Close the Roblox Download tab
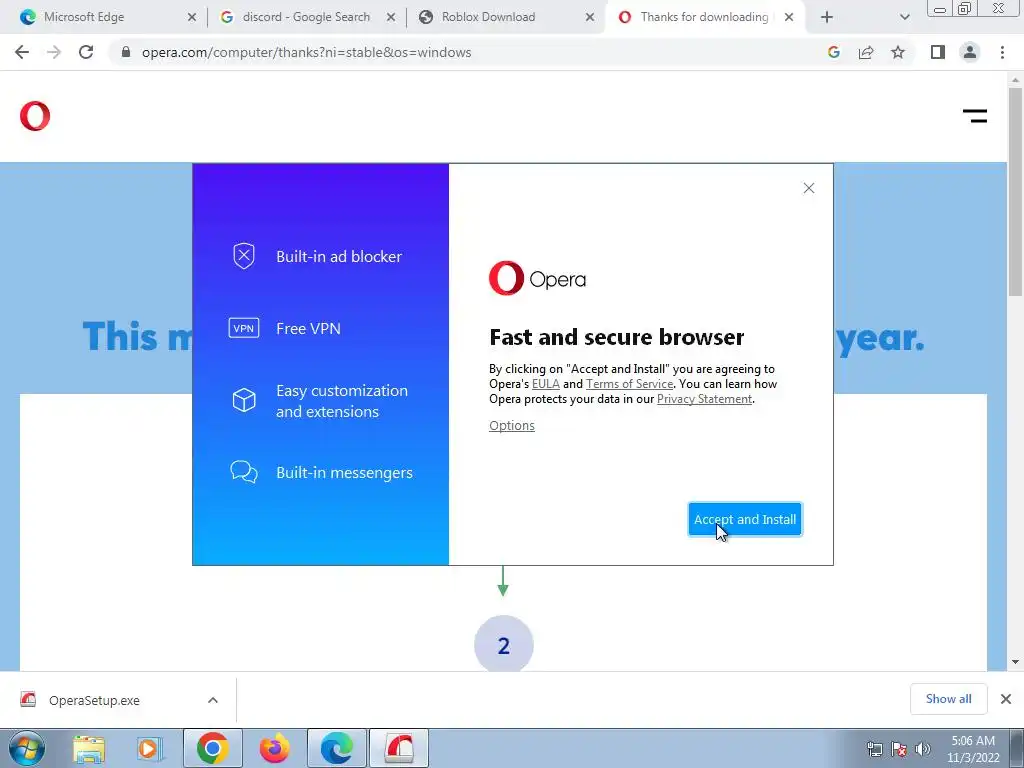The image size is (1024, 768). pyautogui.click(x=590, y=18)
